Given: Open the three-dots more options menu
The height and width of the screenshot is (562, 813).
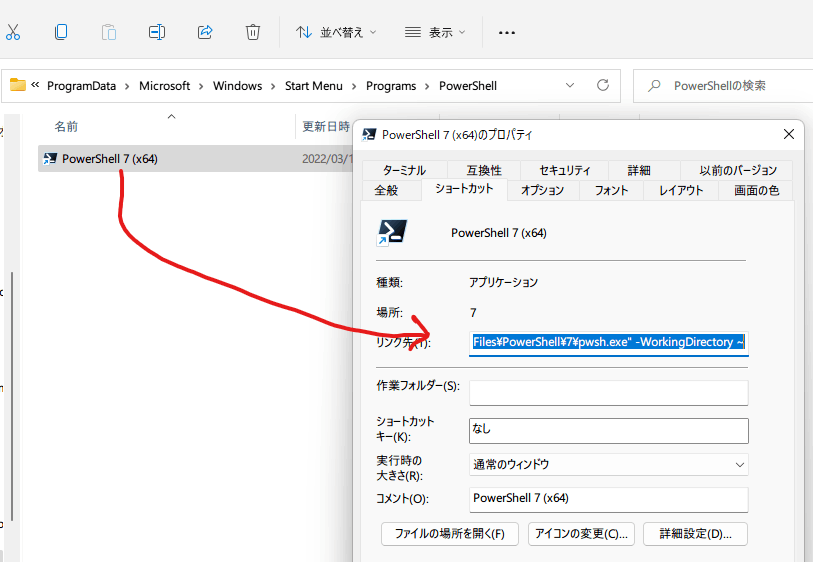Looking at the screenshot, I should 507,33.
